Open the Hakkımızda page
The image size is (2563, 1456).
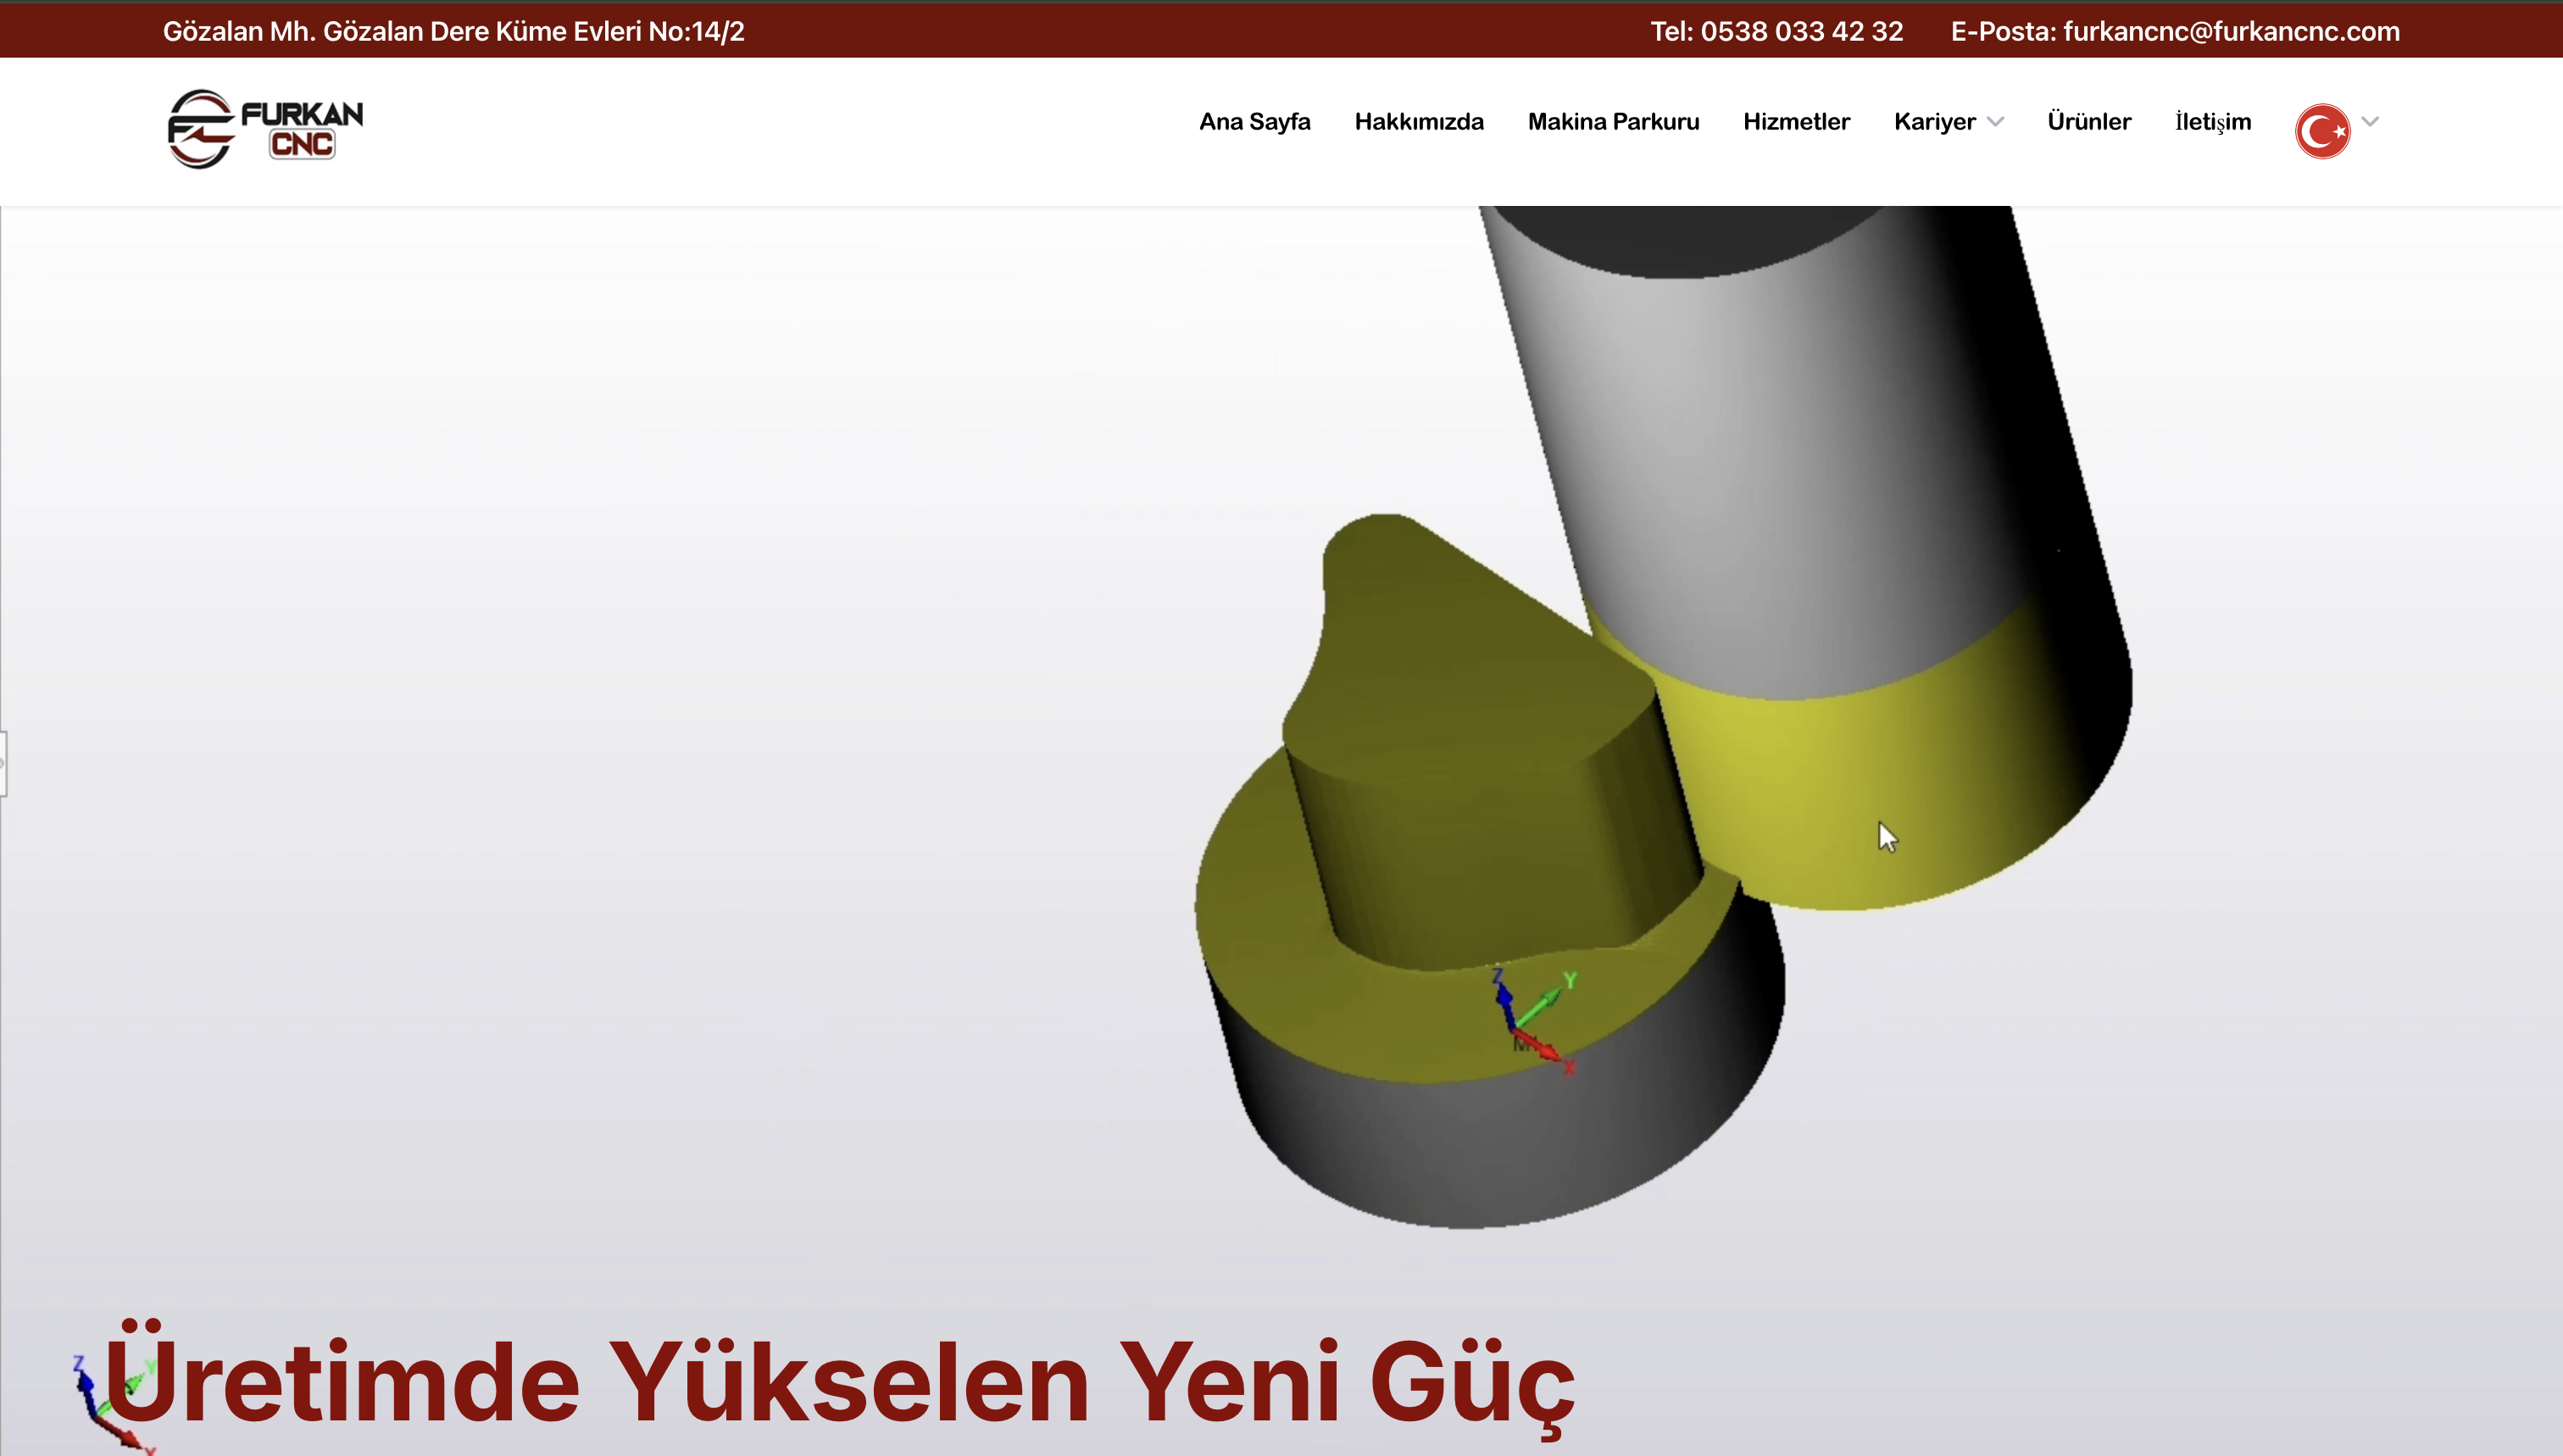click(x=1419, y=121)
